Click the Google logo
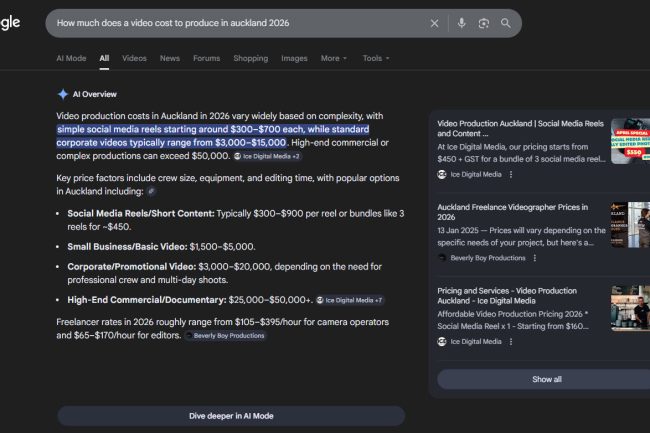The height and width of the screenshot is (433, 650). [10, 23]
